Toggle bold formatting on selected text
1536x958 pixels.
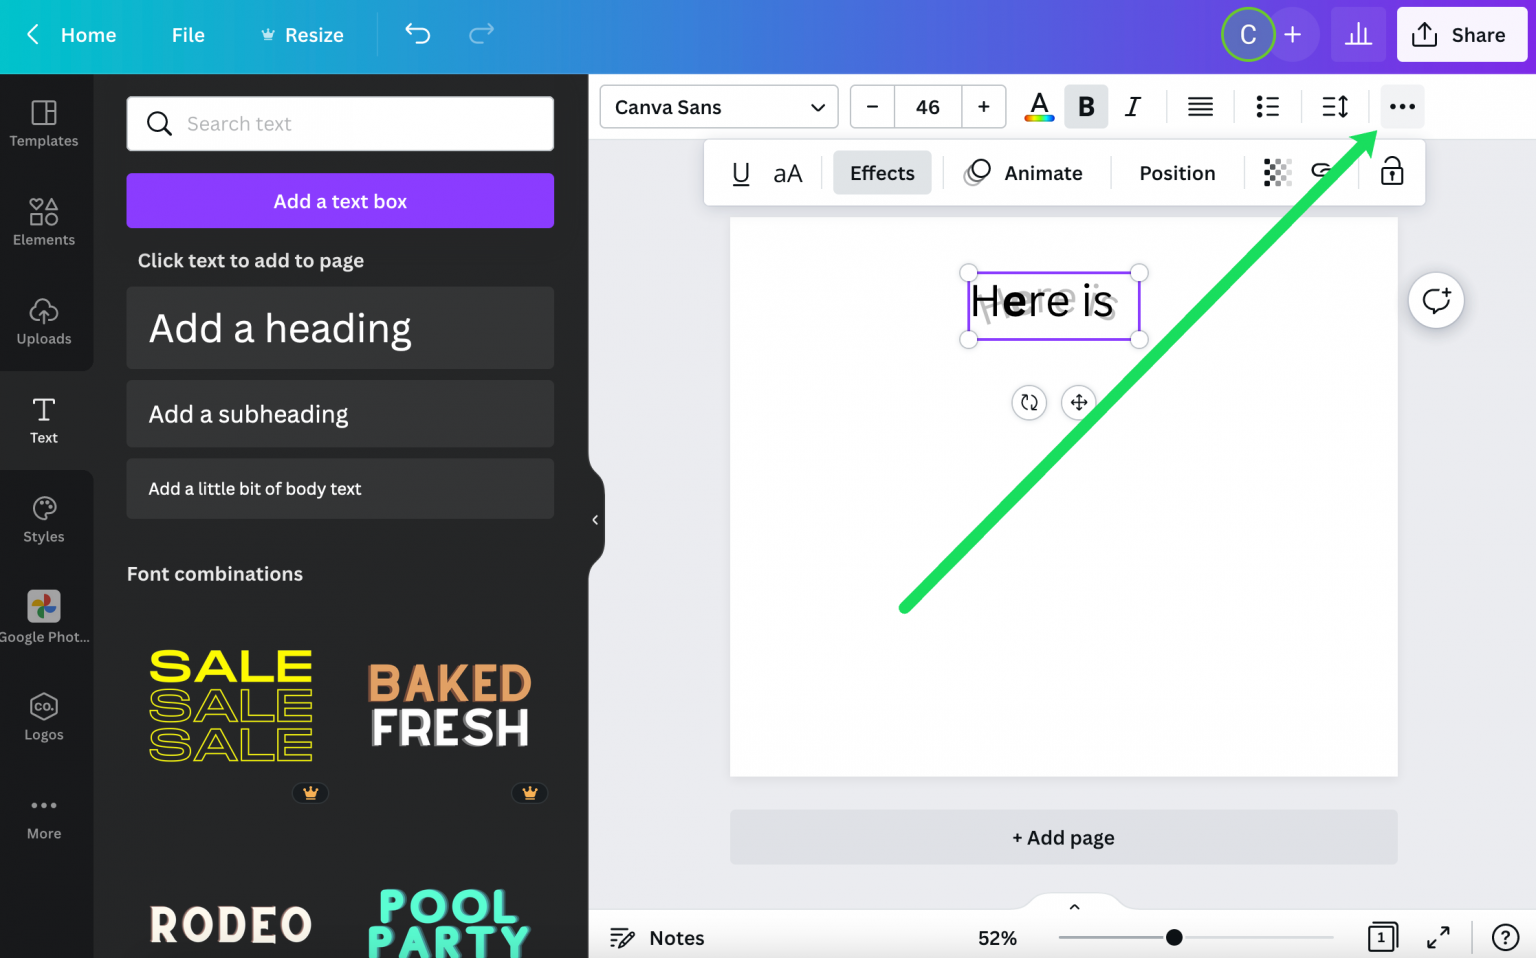(1086, 106)
